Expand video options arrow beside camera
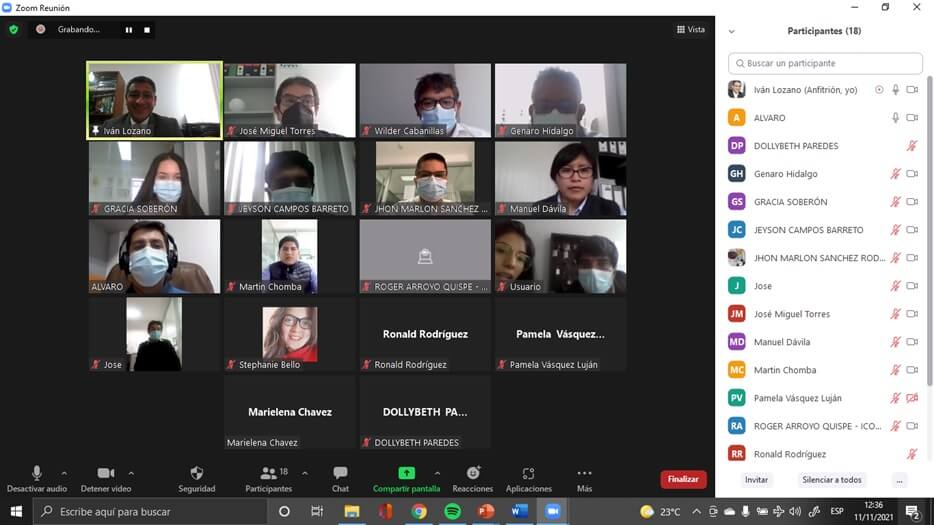The width and height of the screenshot is (934, 525). (x=131, y=473)
